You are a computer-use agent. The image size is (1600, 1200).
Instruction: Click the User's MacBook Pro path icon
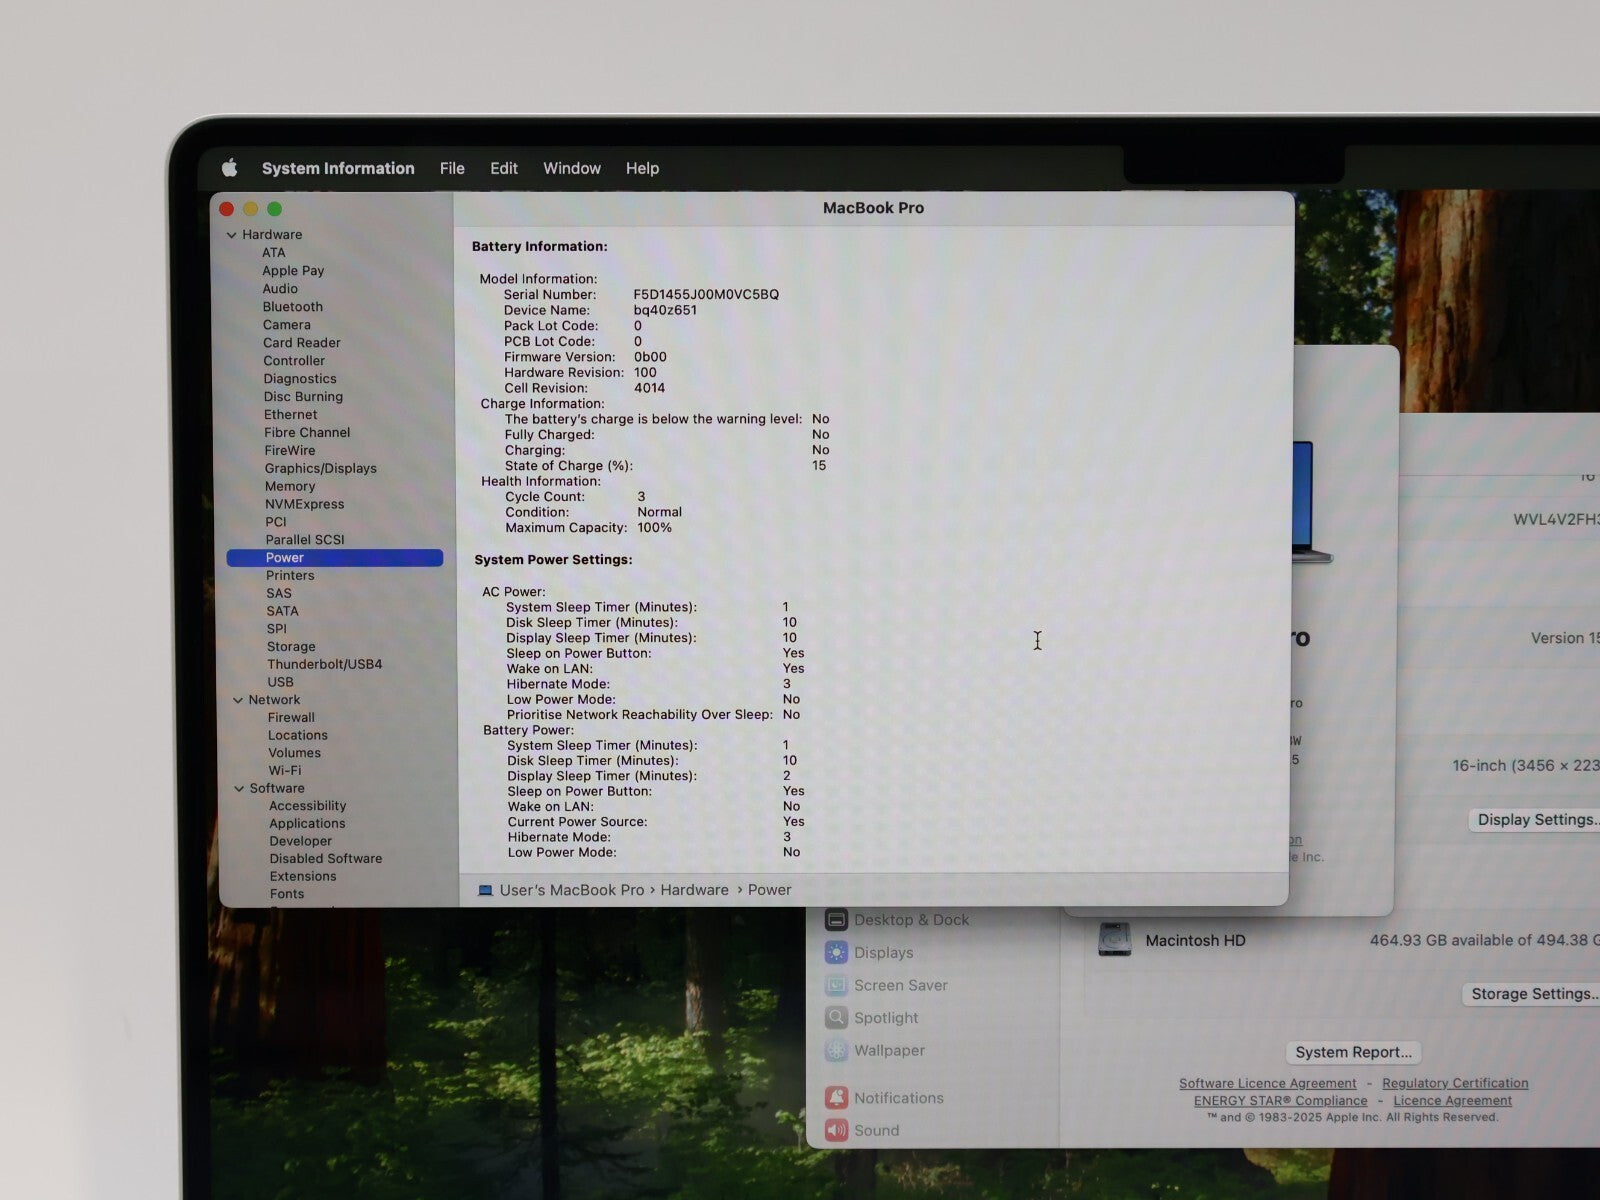click(485, 890)
